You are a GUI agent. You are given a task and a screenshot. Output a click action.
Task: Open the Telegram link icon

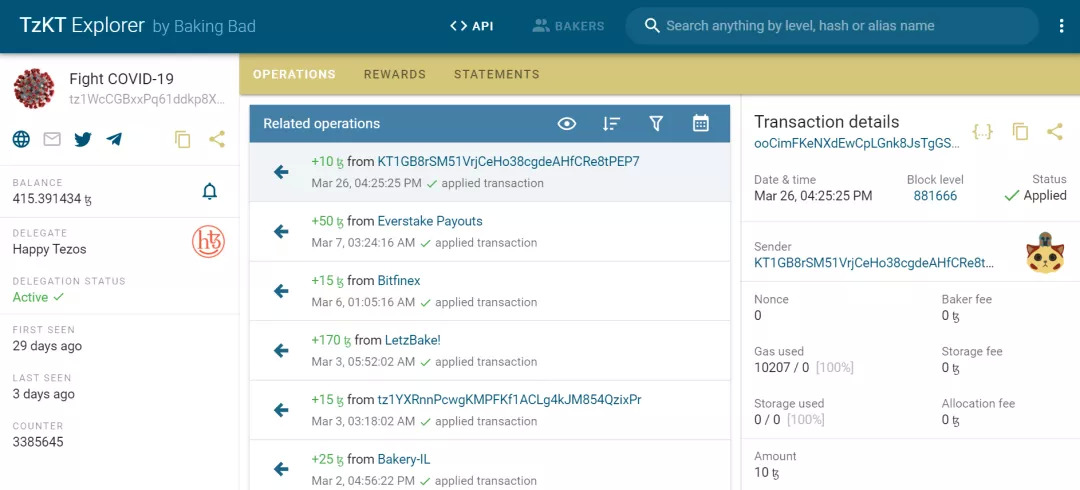[114, 139]
